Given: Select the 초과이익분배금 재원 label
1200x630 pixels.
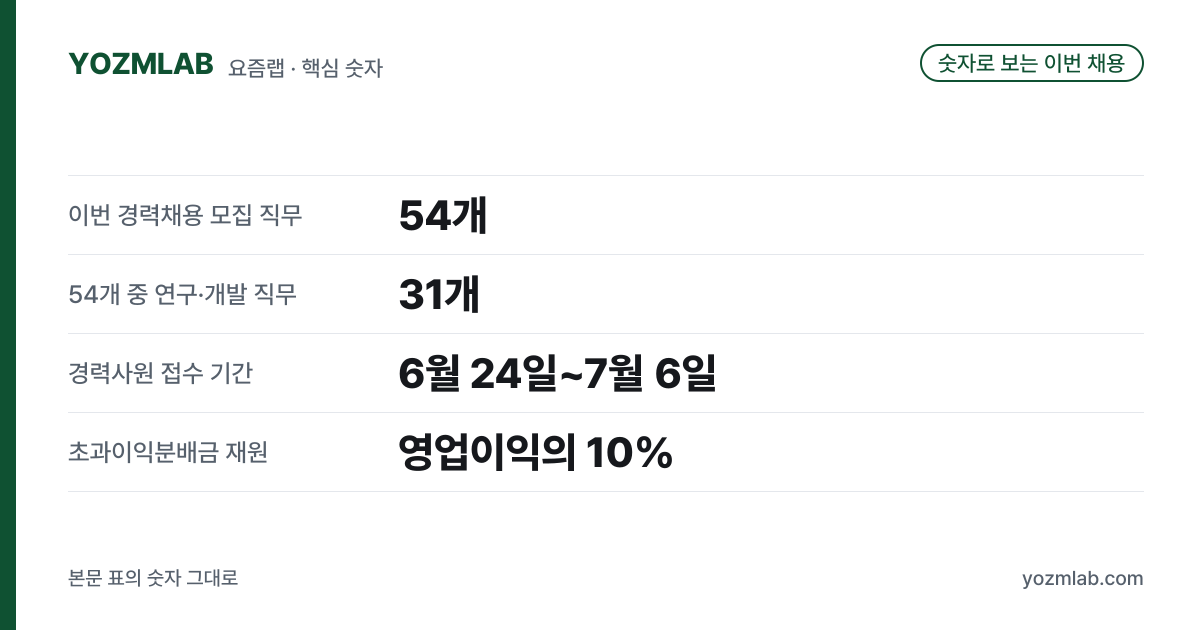Looking at the screenshot, I should [168, 452].
